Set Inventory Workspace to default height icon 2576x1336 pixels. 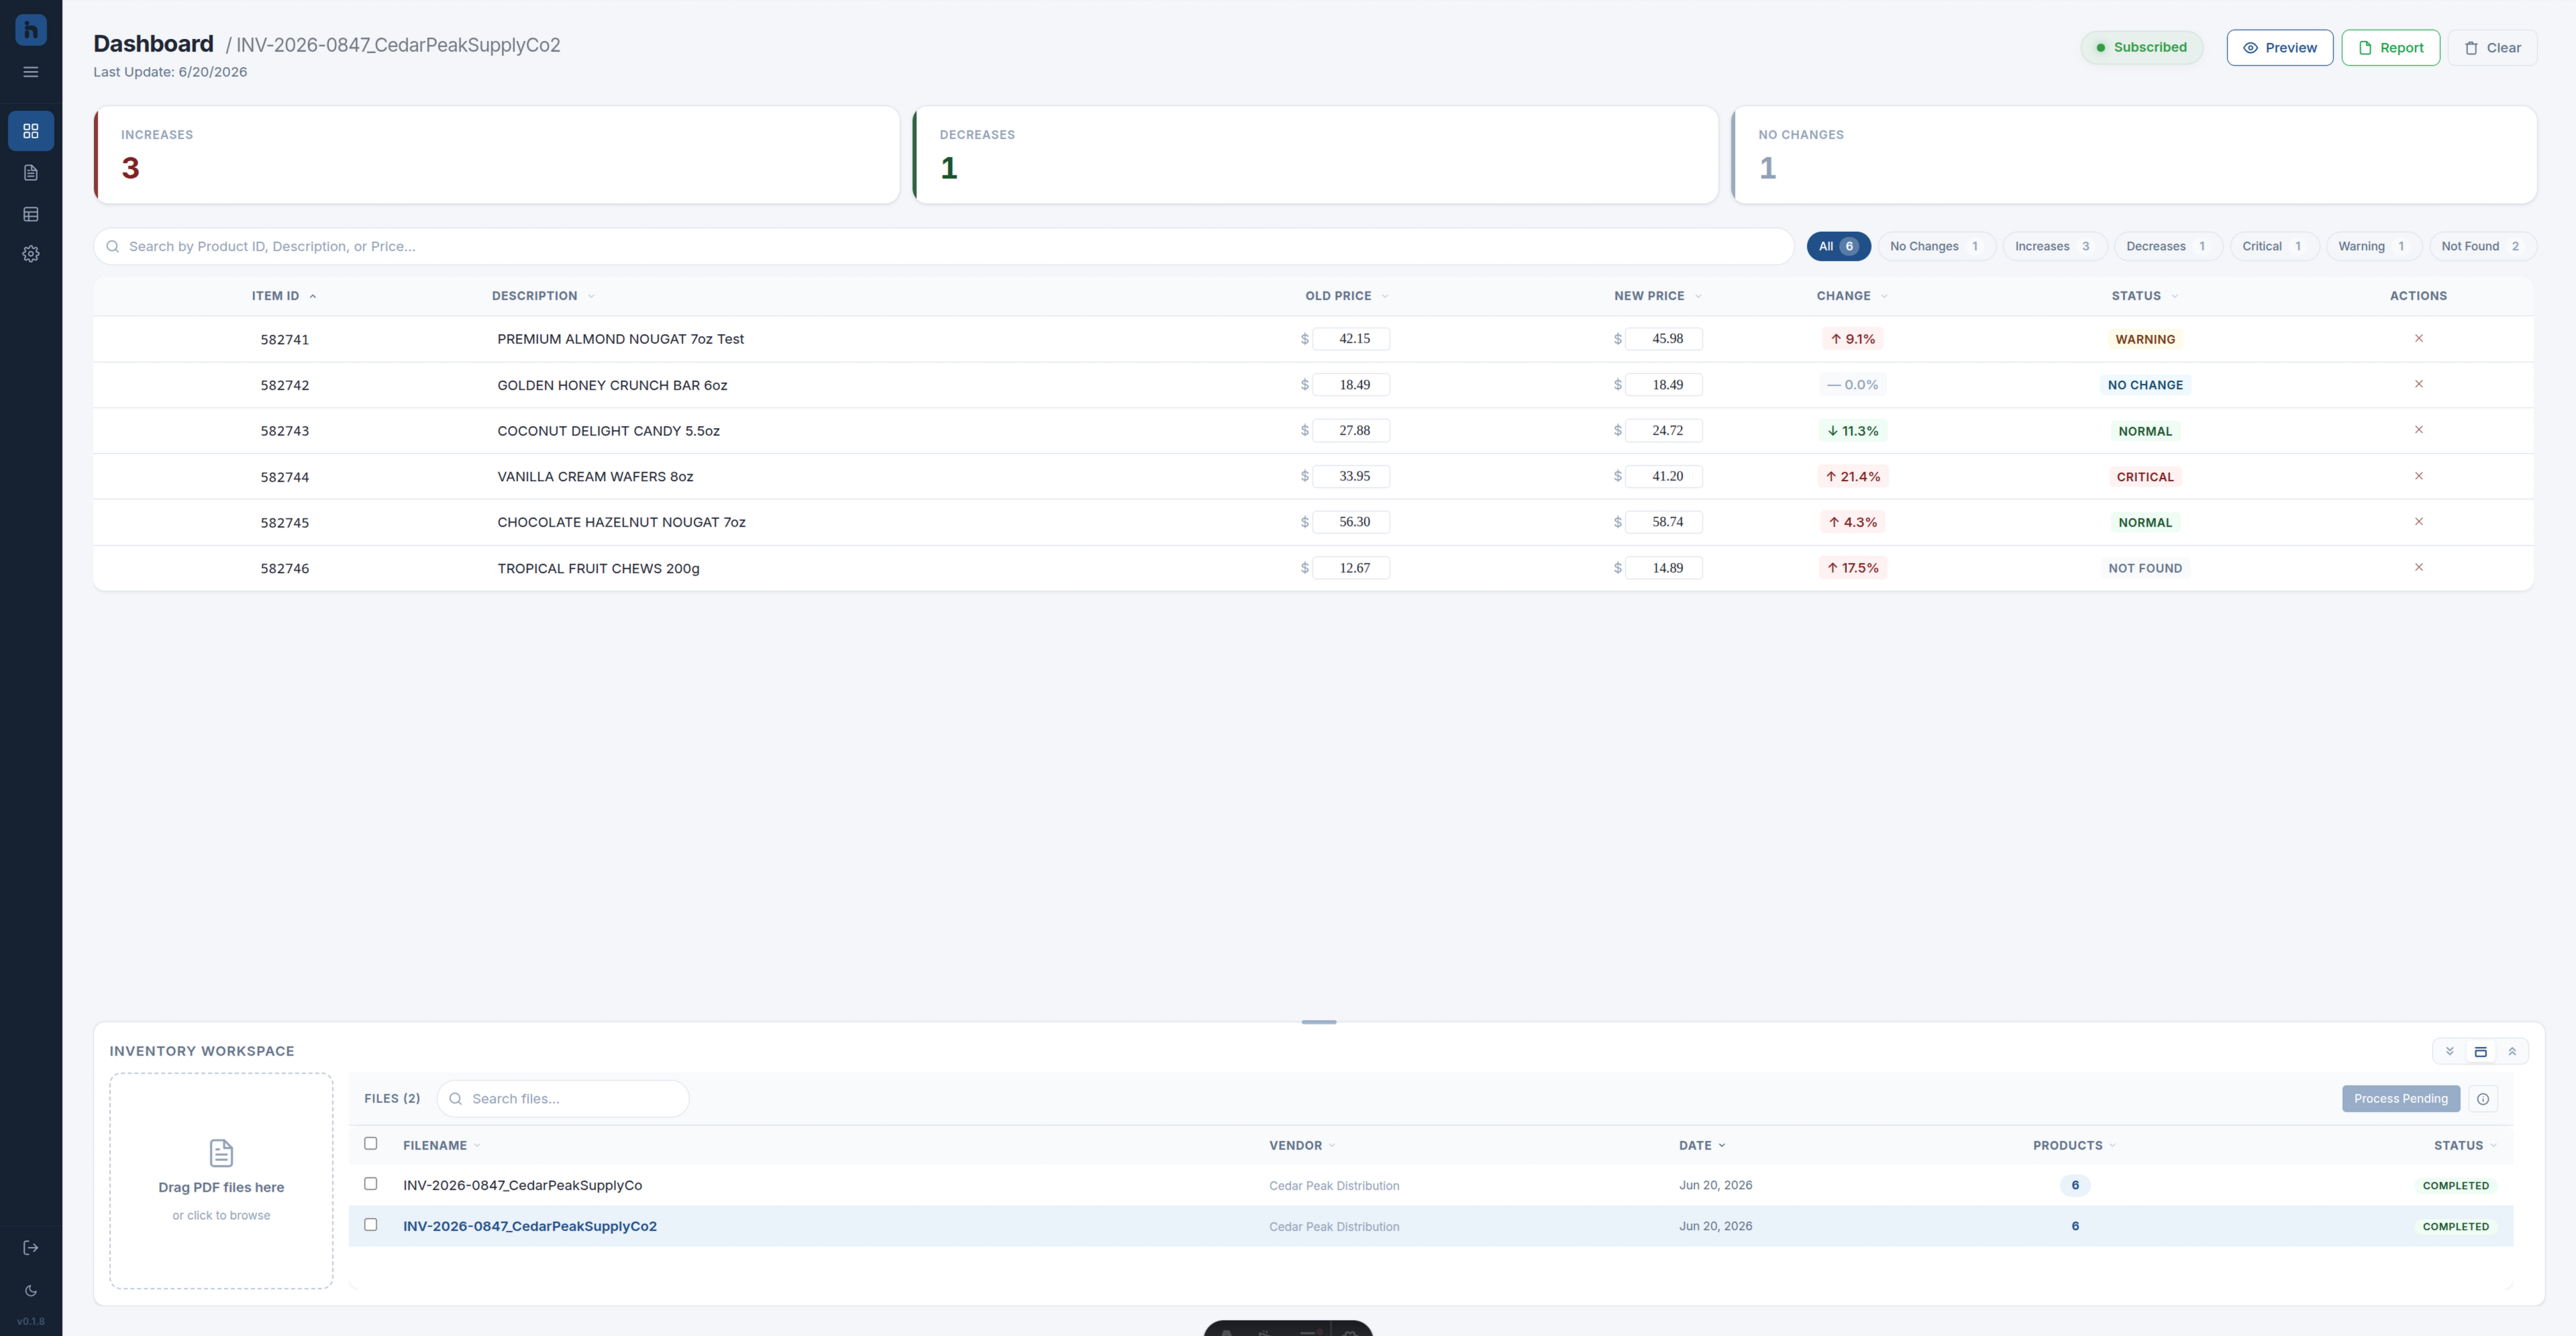pos(2480,1051)
